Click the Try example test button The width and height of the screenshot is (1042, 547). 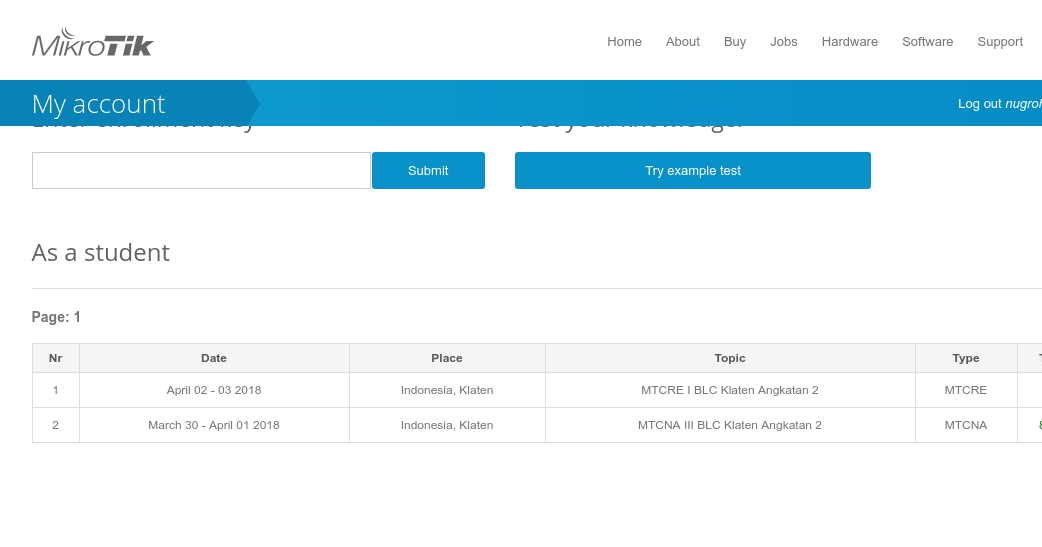[692, 170]
